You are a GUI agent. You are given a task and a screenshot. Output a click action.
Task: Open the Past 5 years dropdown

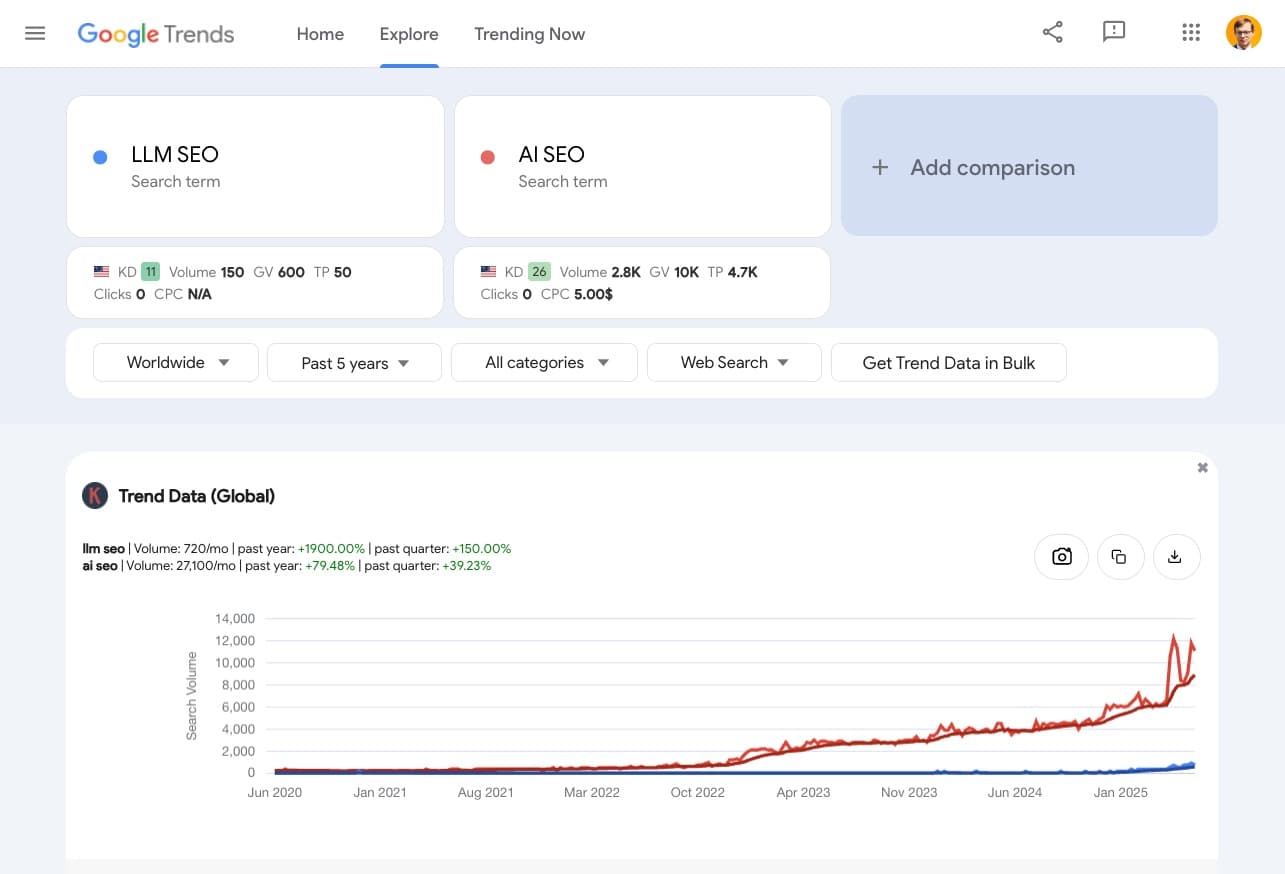click(354, 362)
